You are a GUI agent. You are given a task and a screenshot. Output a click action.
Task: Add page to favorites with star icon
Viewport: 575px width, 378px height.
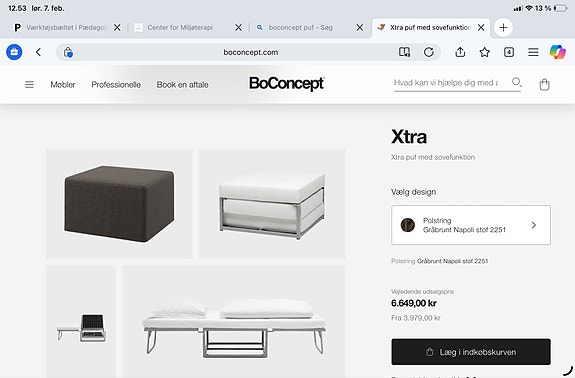pyautogui.click(x=484, y=52)
